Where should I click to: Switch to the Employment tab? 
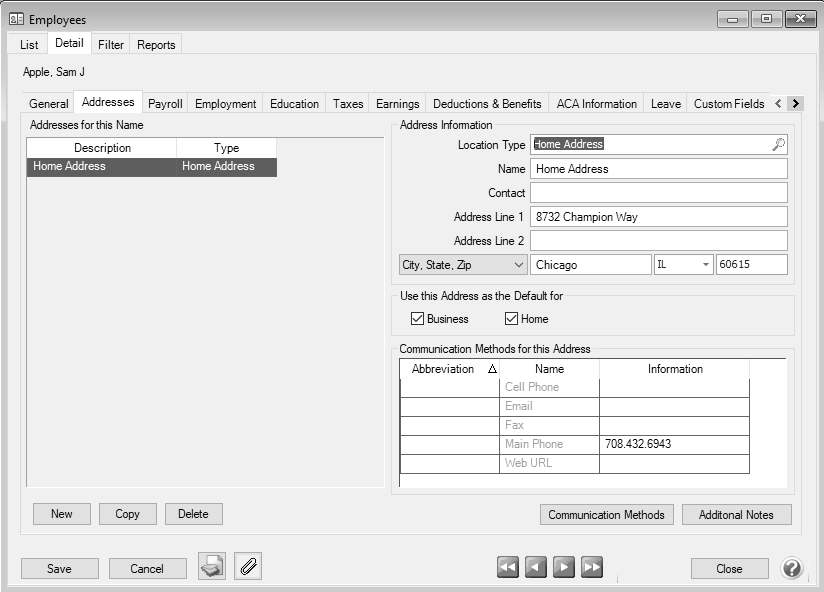(x=225, y=103)
